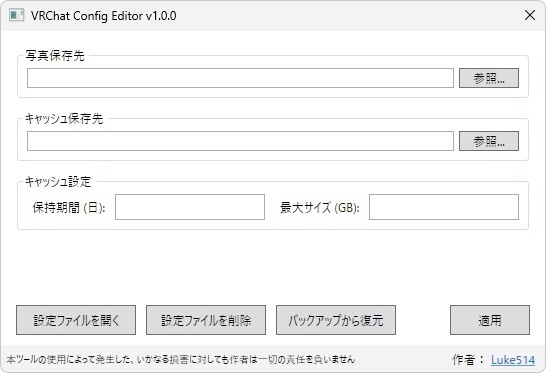The height and width of the screenshot is (373, 546).
Task: Focus the 写真保存先 path input field
Action: coord(240,78)
